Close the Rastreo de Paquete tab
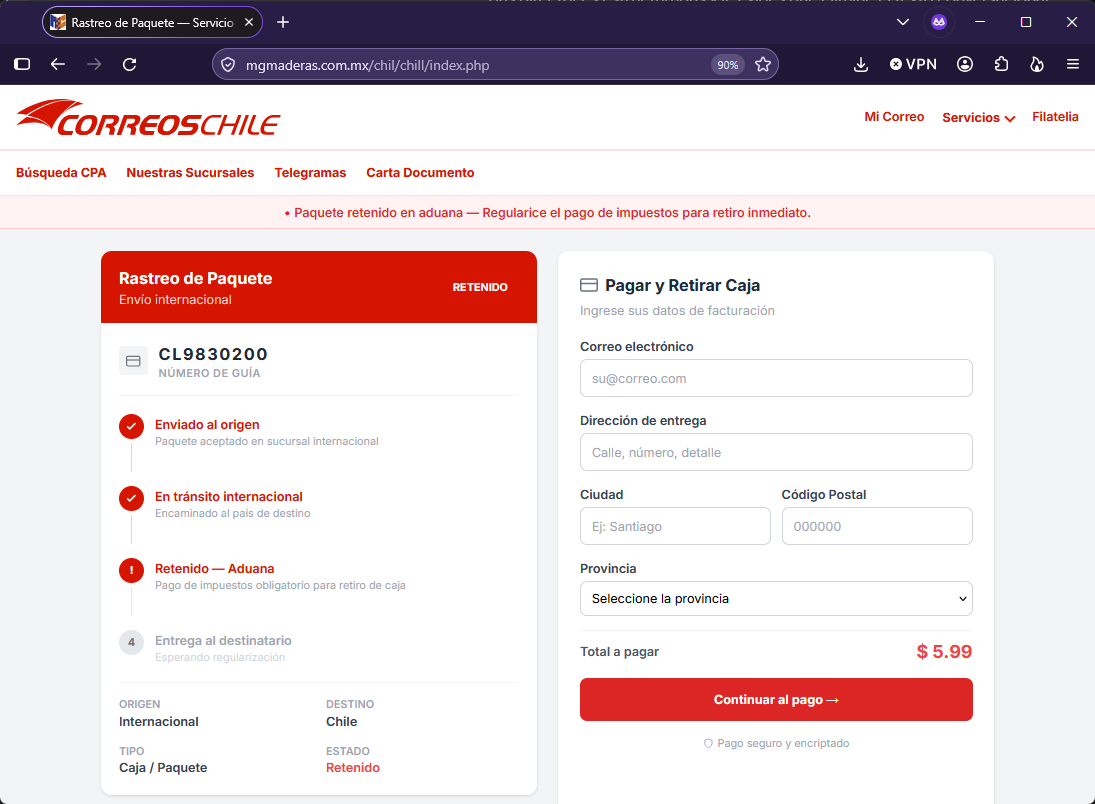This screenshot has height=804, width=1095. (x=249, y=22)
